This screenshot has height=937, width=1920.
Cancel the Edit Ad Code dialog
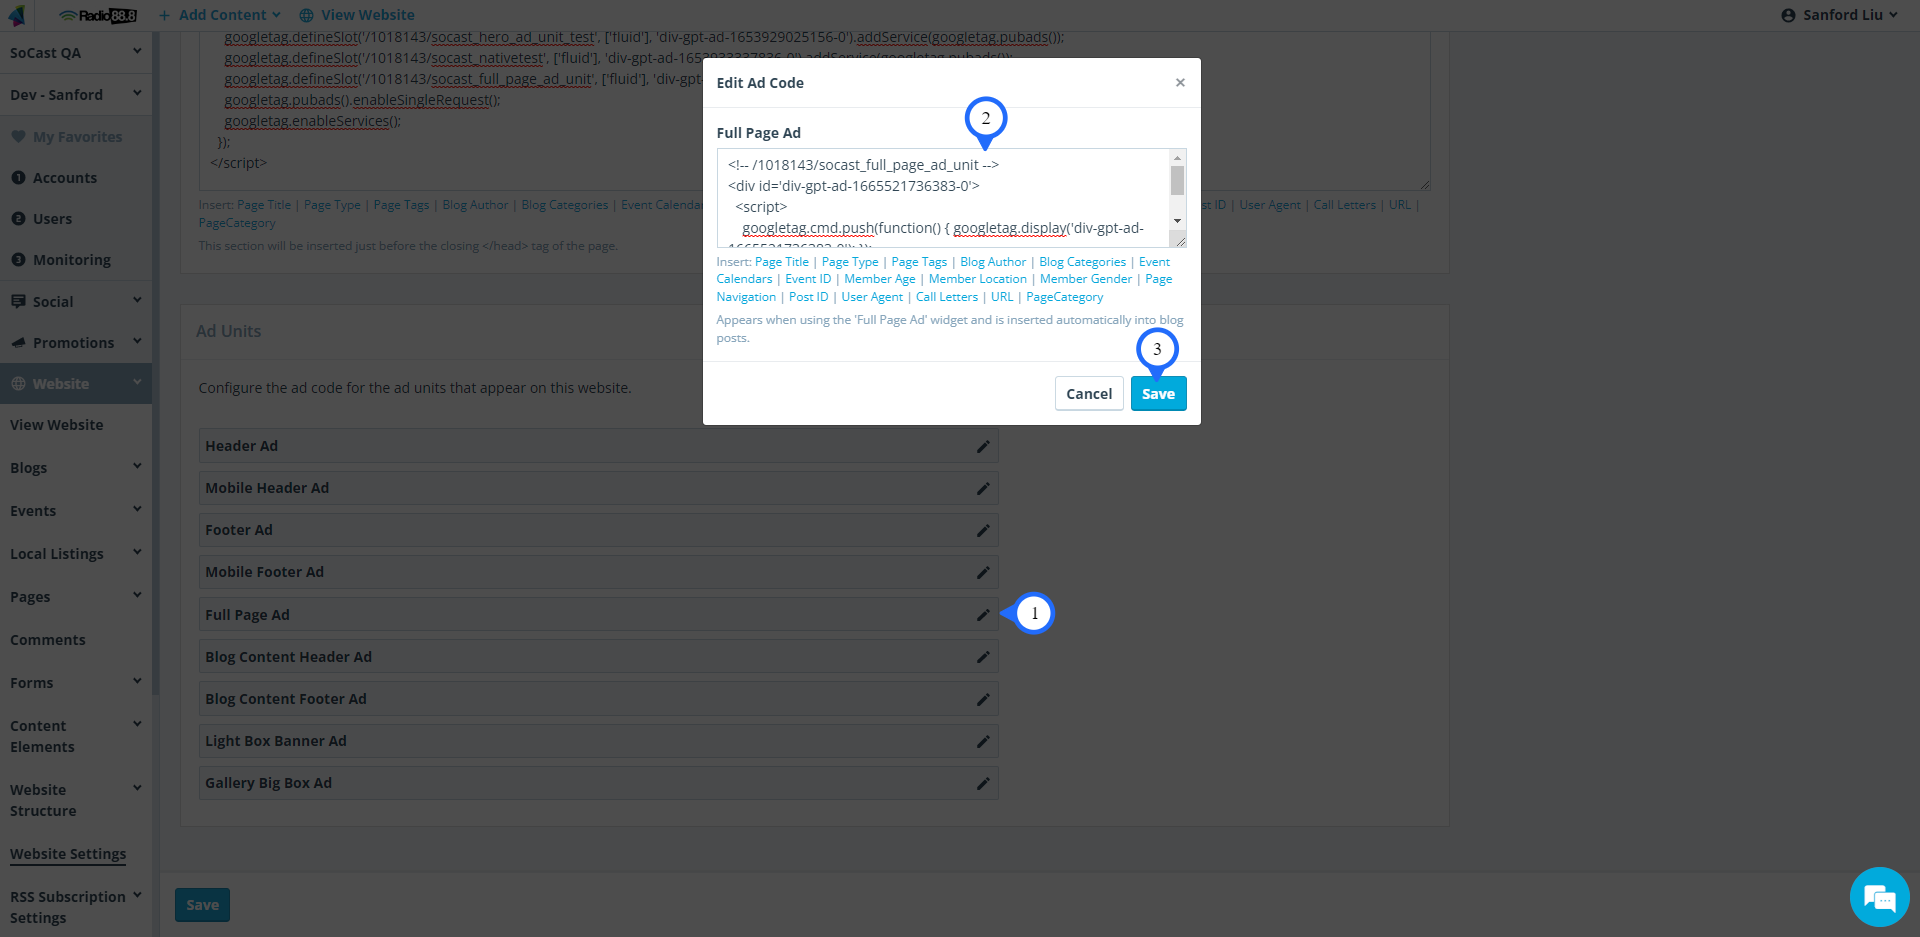1089,394
